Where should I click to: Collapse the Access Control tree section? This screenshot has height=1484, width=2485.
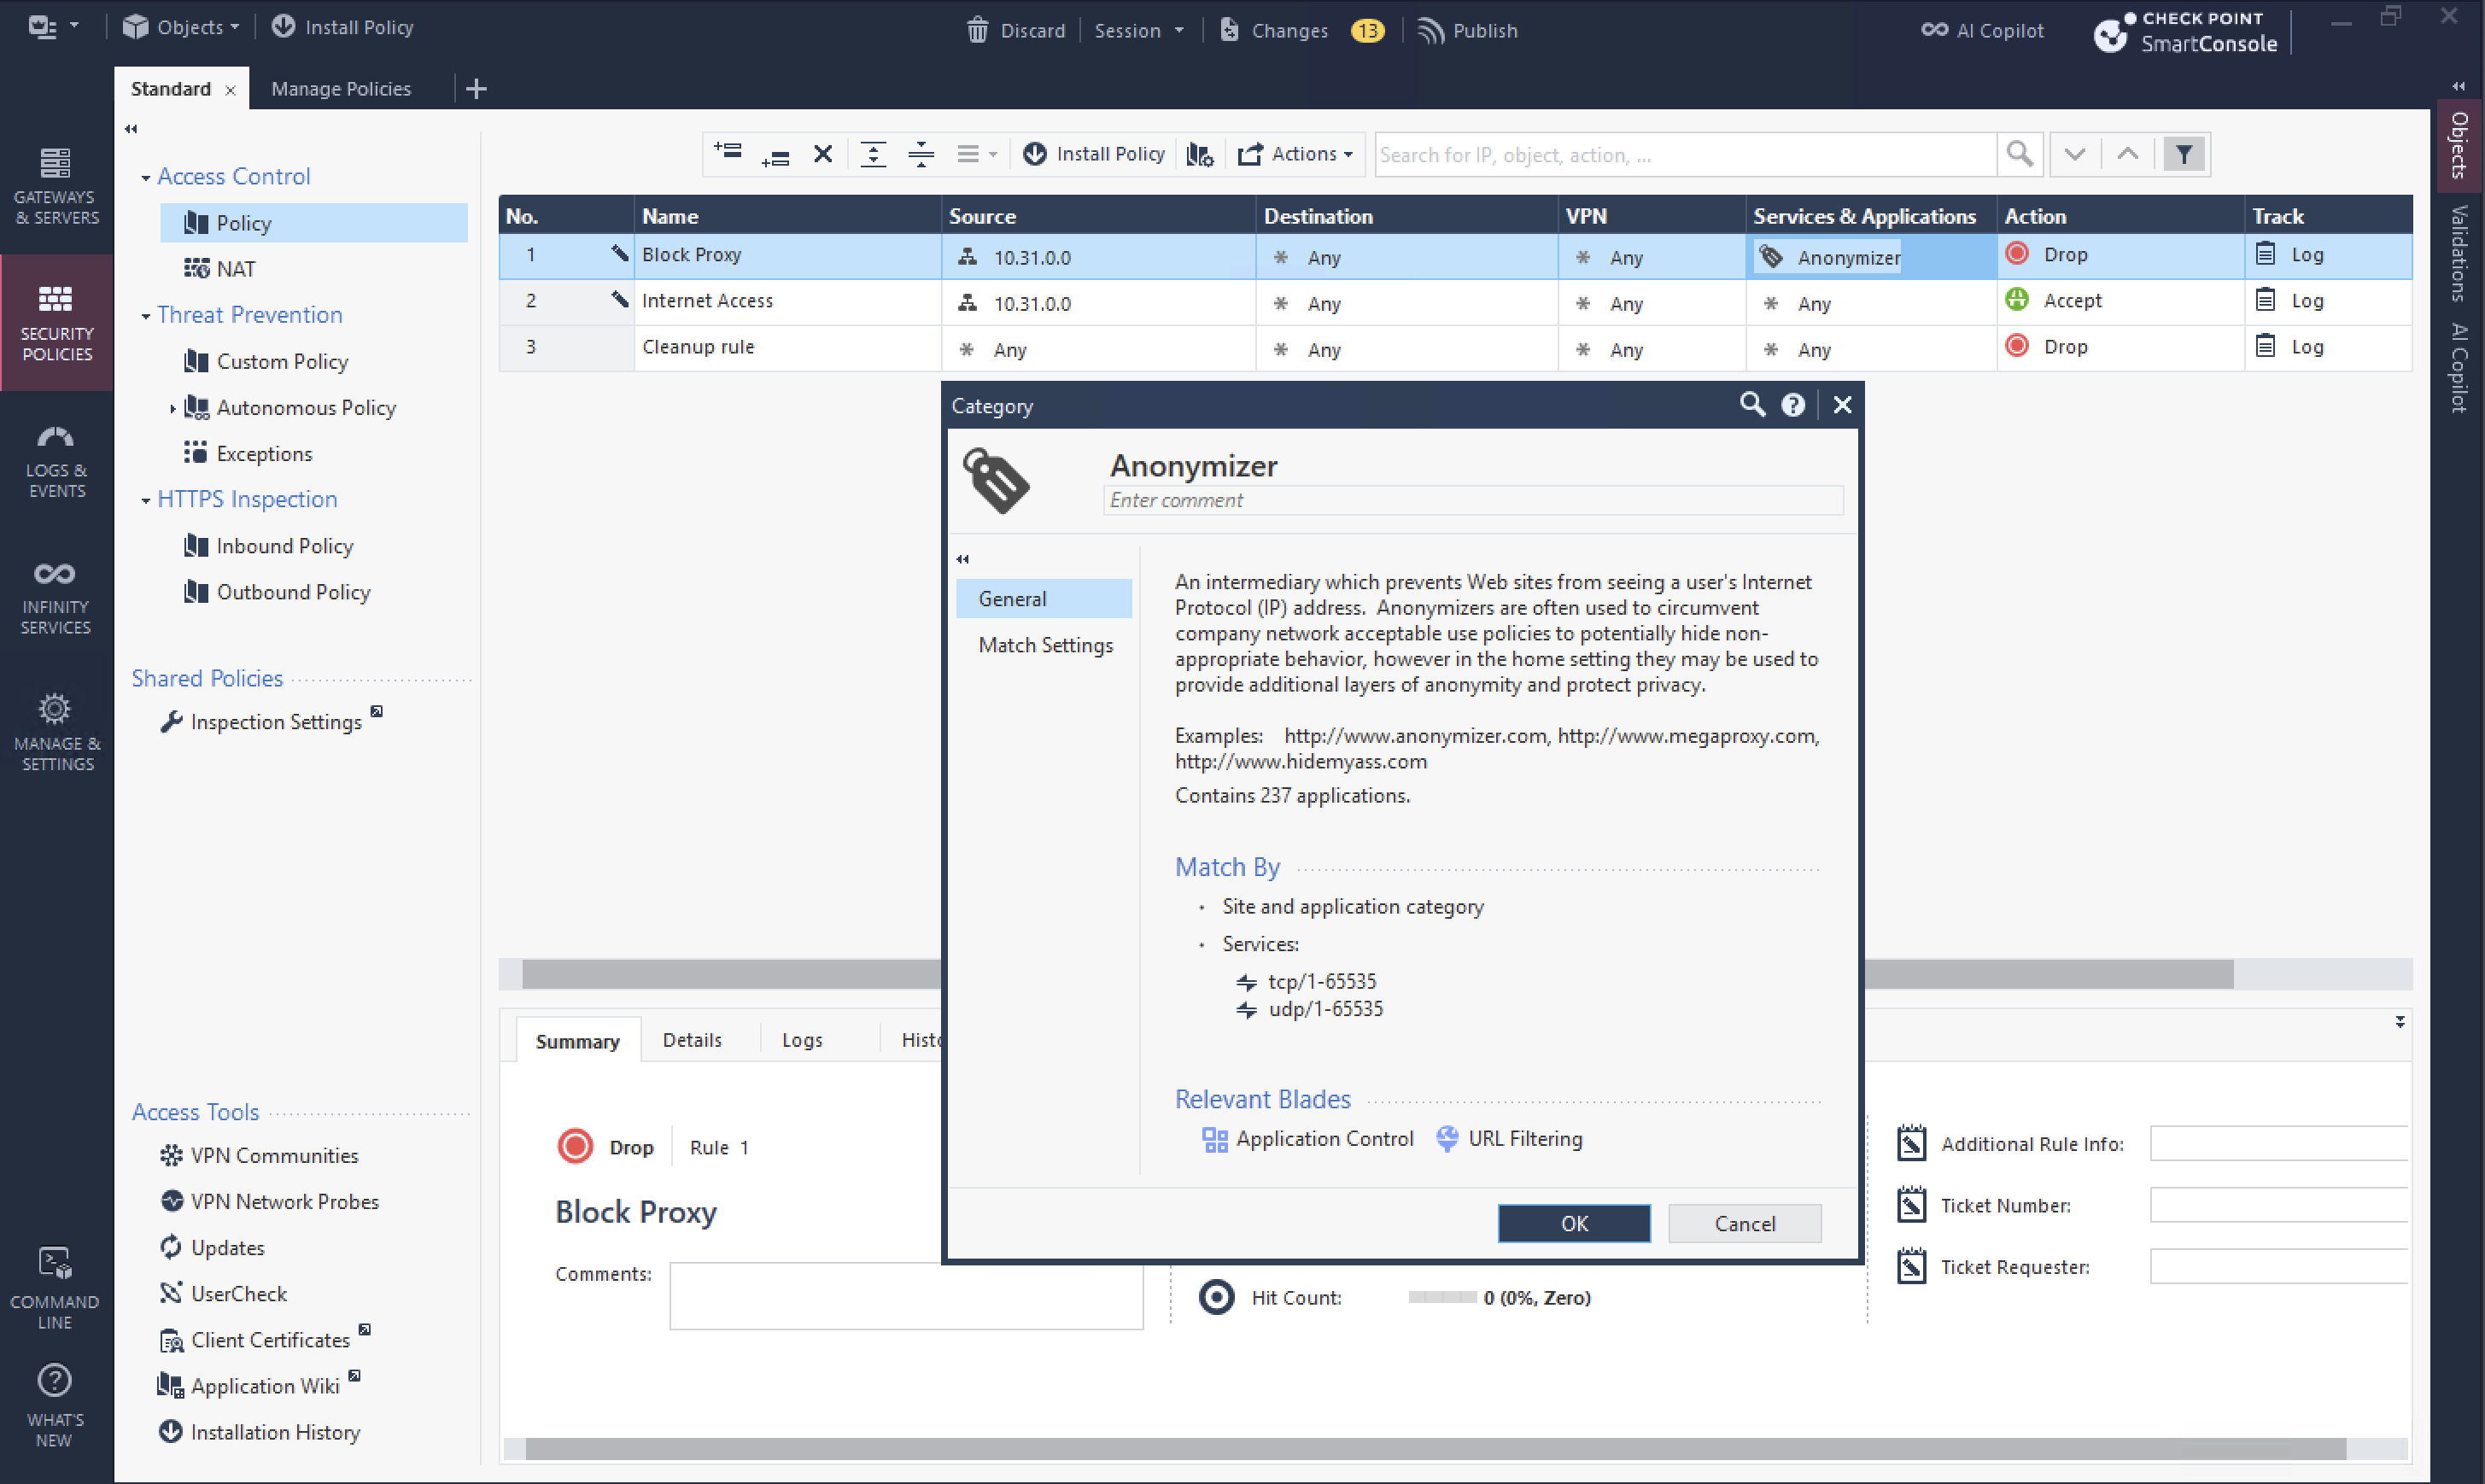pyautogui.click(x=146, y=178)
